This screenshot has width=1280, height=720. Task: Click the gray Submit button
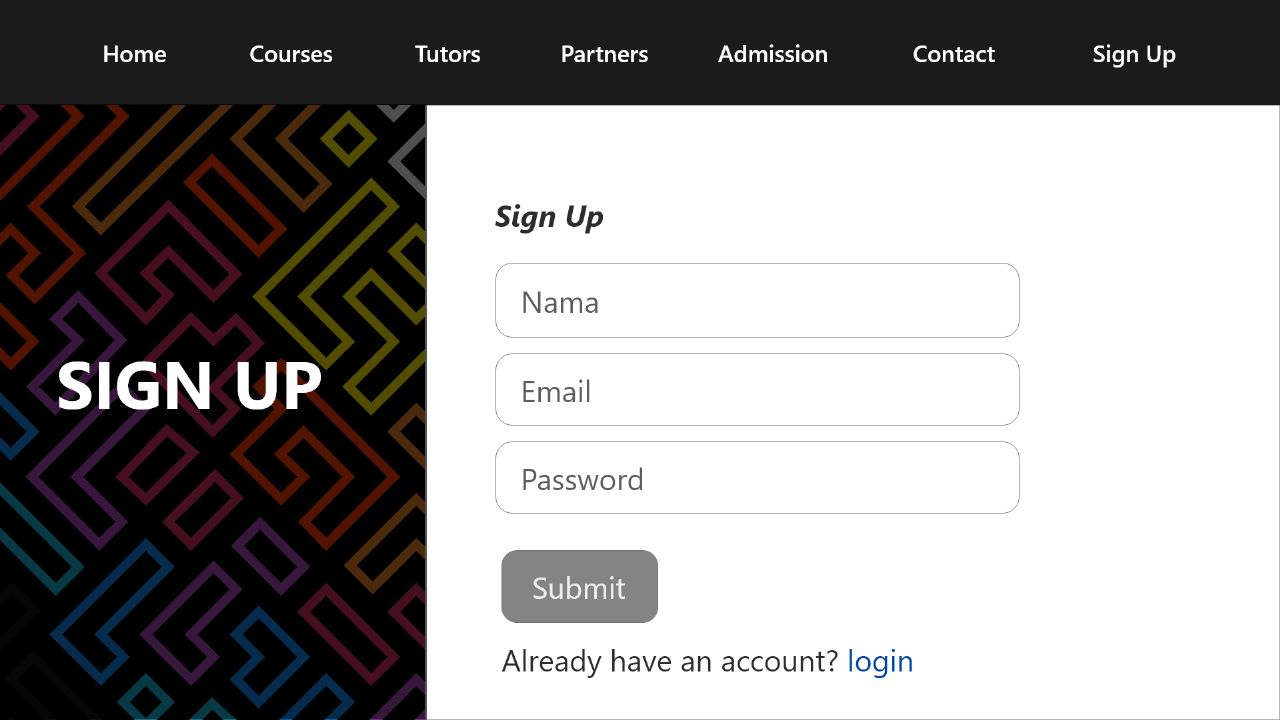[x=579, y=587]
